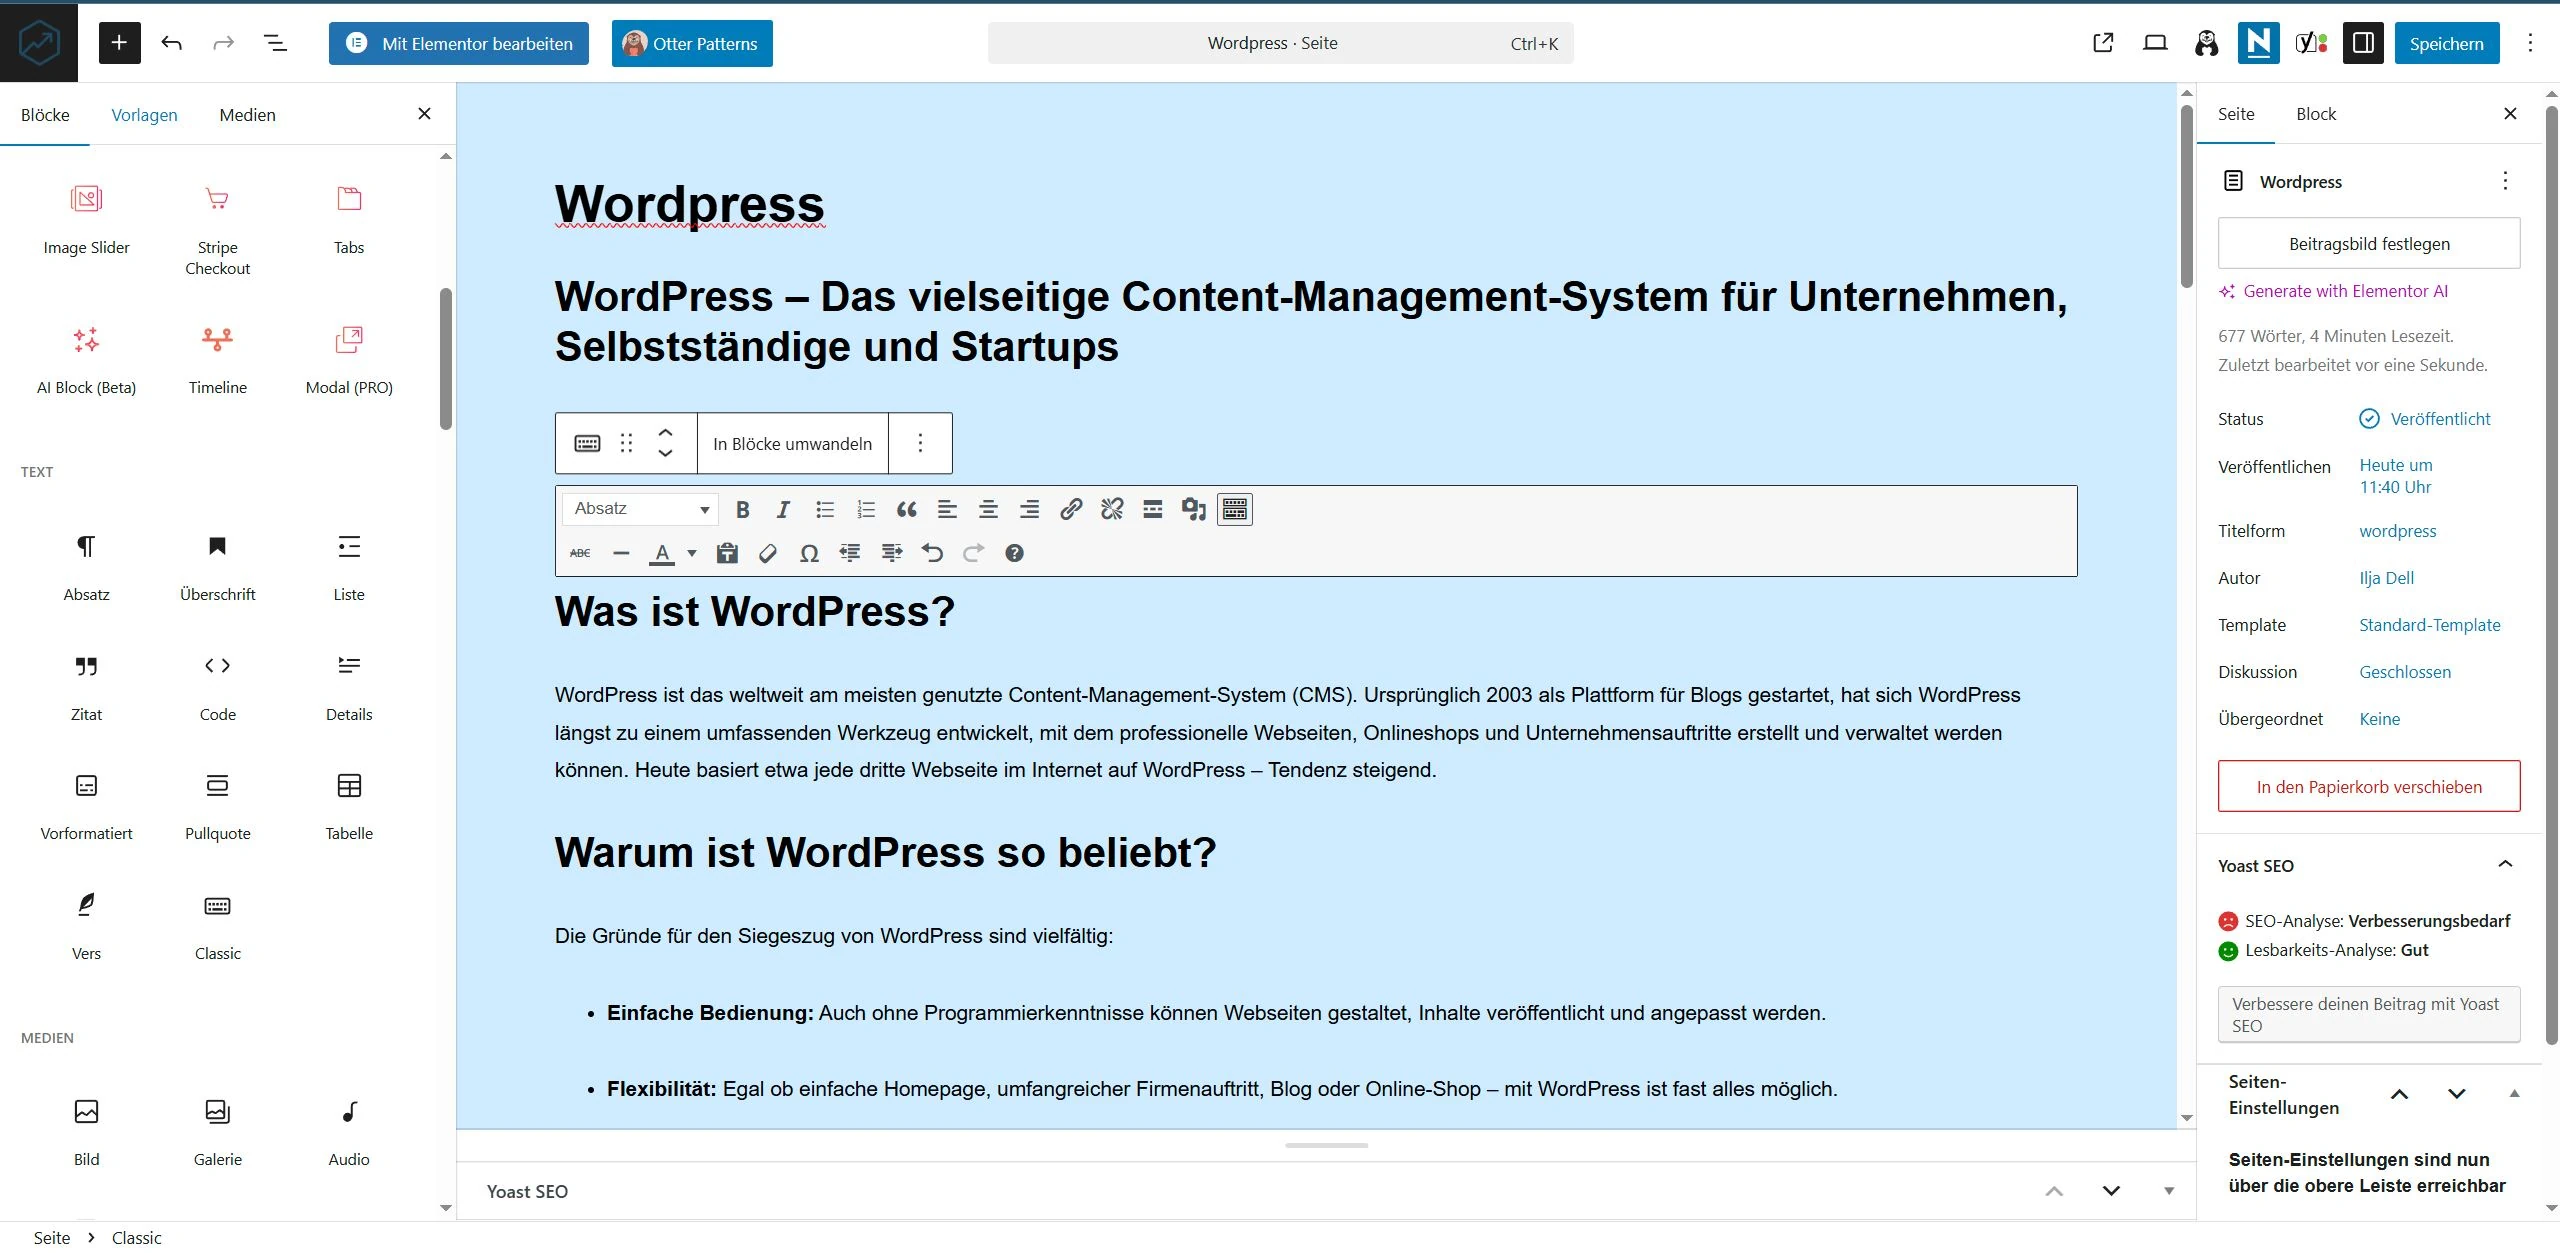Switch to the Seite sidebar tab

[2236, 114]
